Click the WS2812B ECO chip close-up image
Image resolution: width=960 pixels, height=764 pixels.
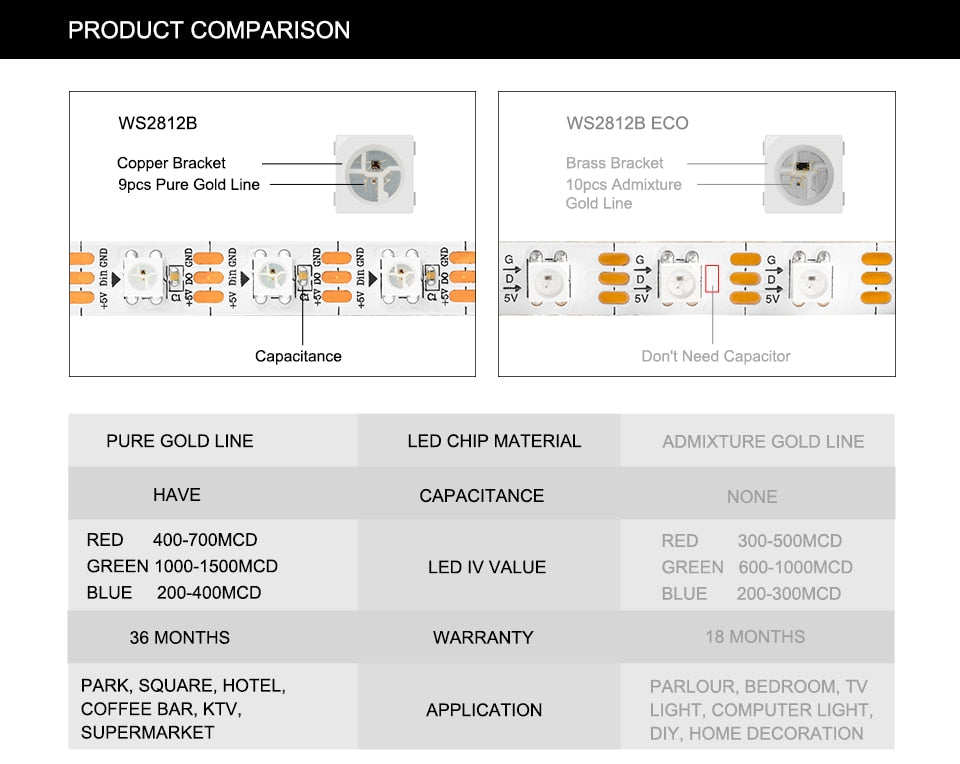tap(803, 173)
